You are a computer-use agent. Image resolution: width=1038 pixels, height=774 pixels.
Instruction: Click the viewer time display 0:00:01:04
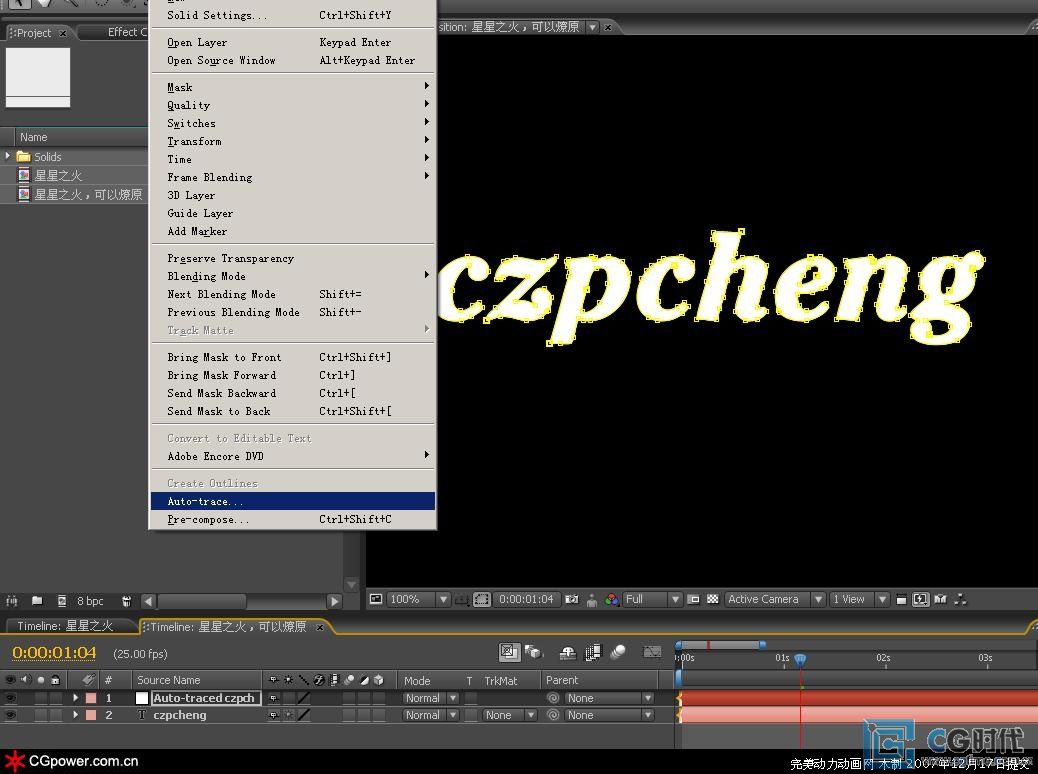pyautogui.click(x=526, y=599)
